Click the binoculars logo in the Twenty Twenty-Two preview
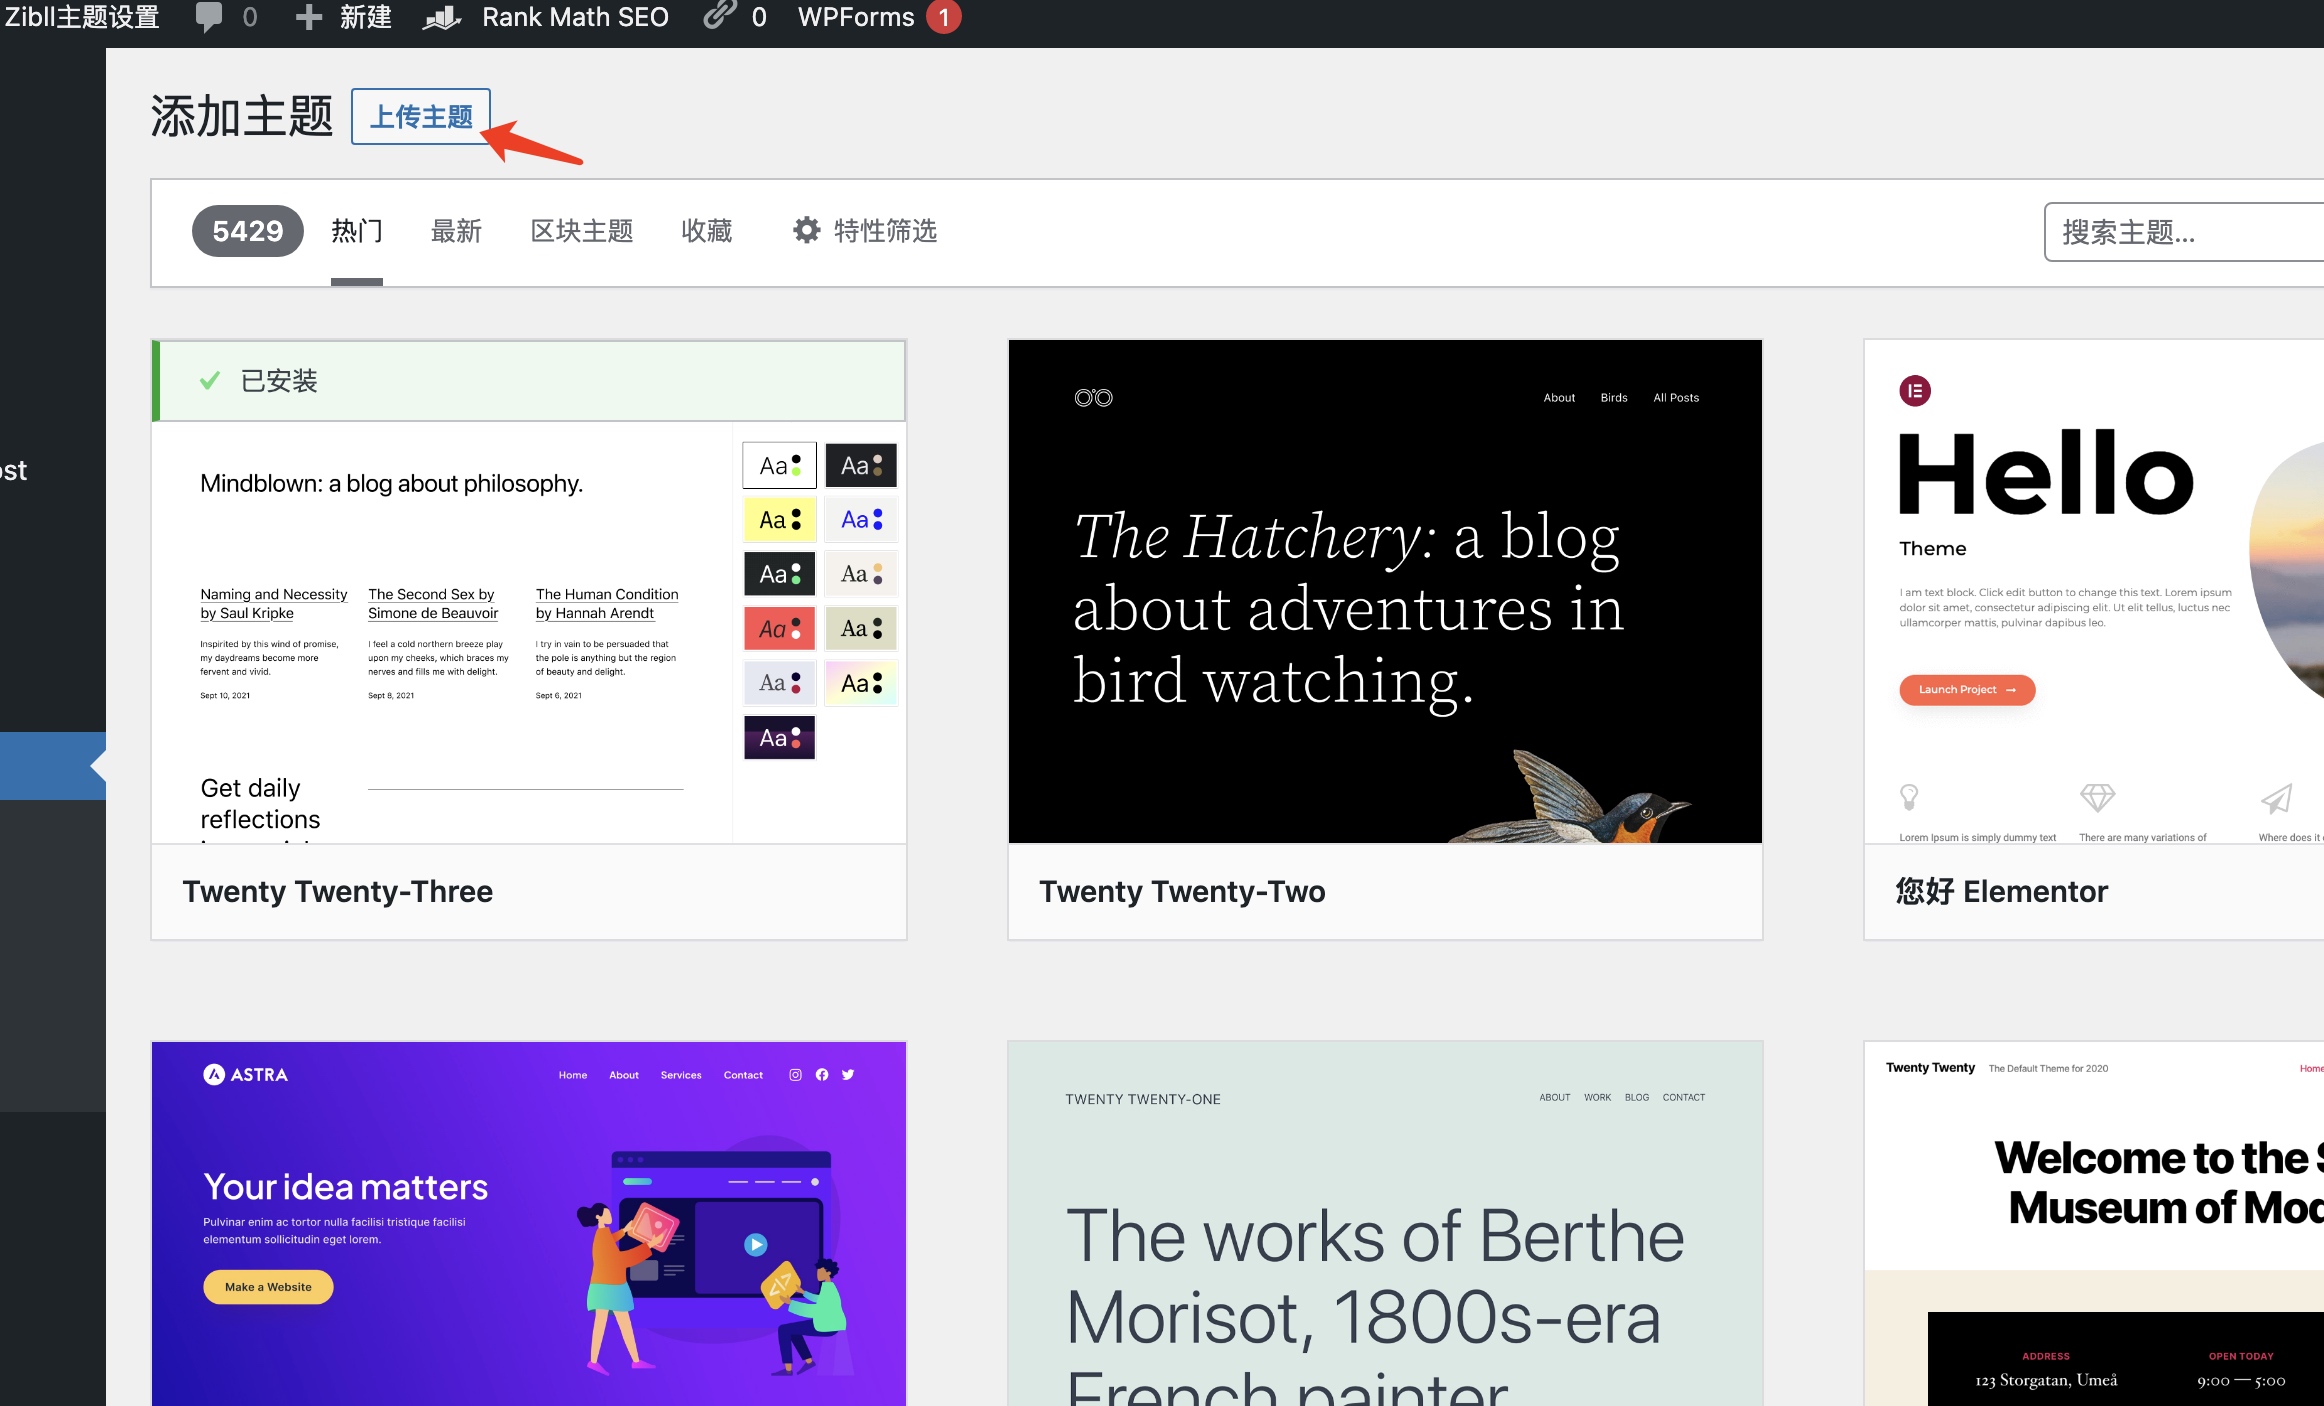Image resolution: width=2324 pixels, height=1406 pixels. pos(1093,398)
